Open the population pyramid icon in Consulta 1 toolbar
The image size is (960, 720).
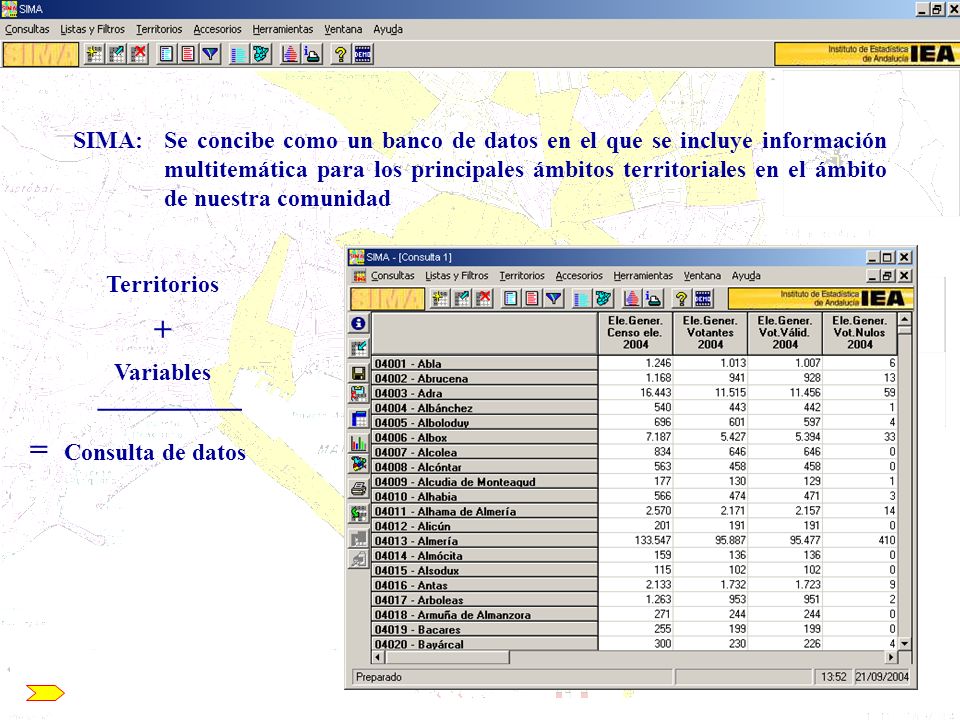631,299
